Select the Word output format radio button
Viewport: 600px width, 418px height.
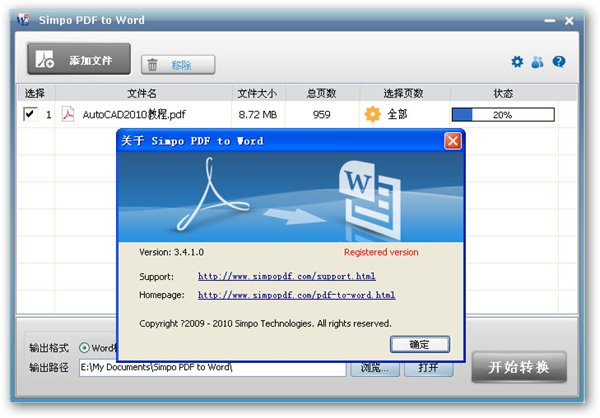click(84, 348)
